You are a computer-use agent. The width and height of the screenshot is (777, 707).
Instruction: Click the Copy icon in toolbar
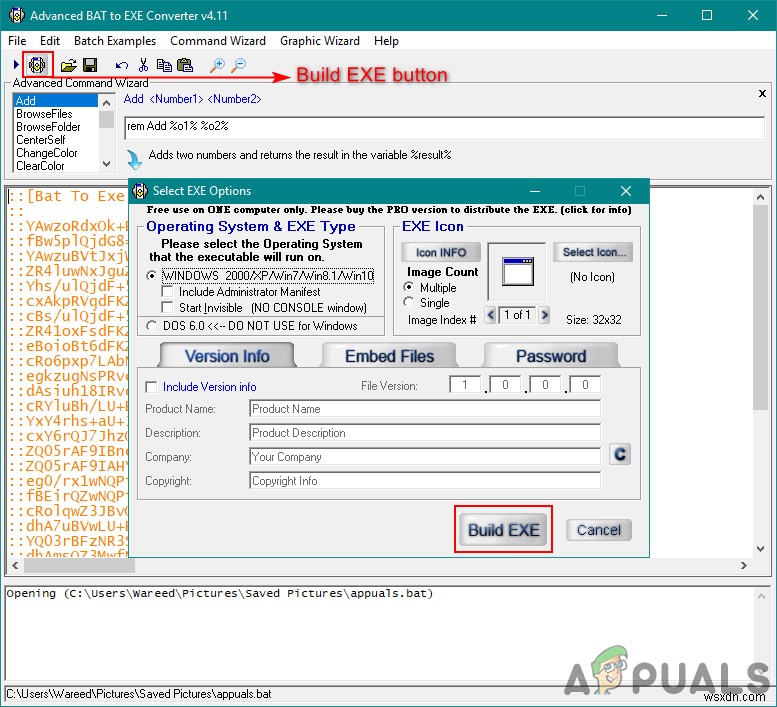click(164, 65)
